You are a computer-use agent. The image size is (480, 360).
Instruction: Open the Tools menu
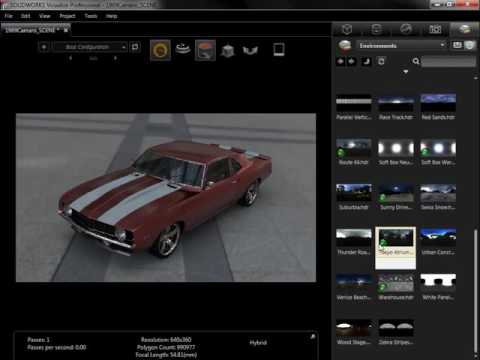tap(91, 16)
